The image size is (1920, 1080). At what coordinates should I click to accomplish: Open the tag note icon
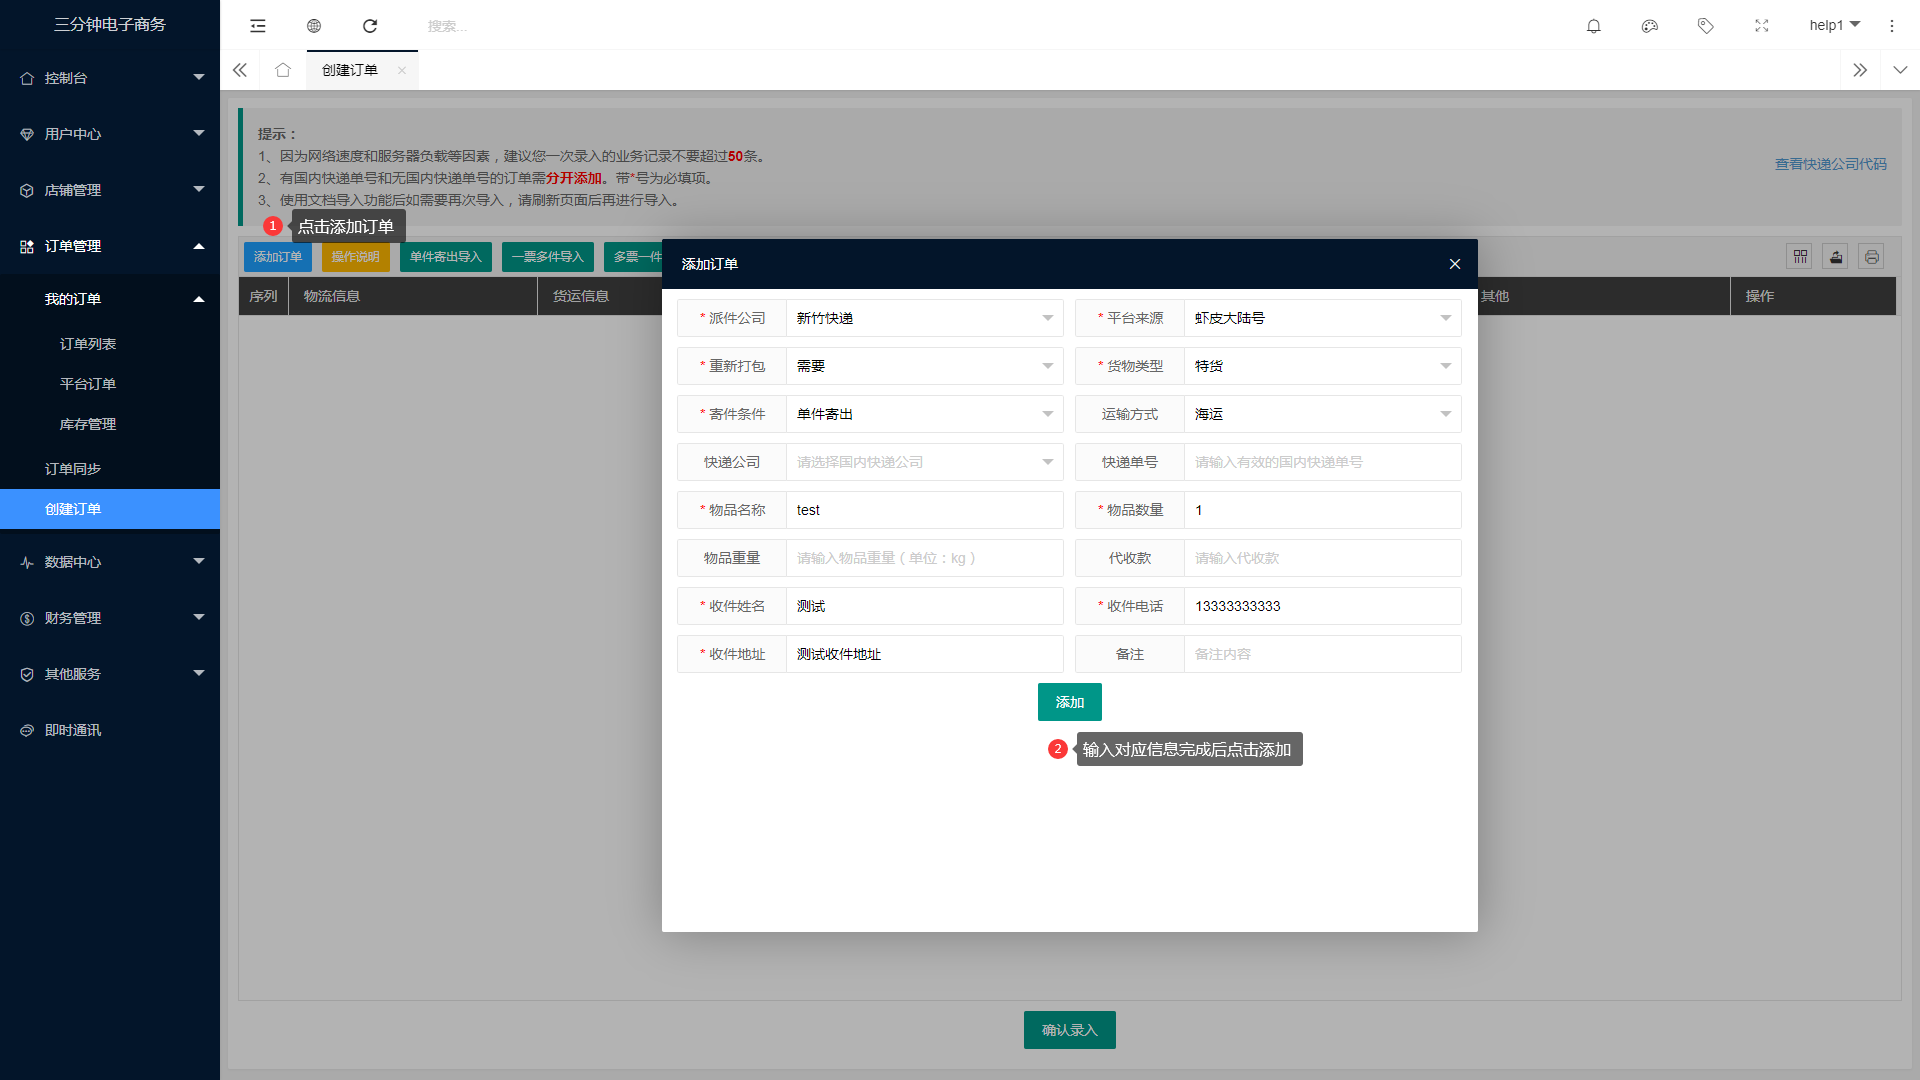tap(1706, 26)
